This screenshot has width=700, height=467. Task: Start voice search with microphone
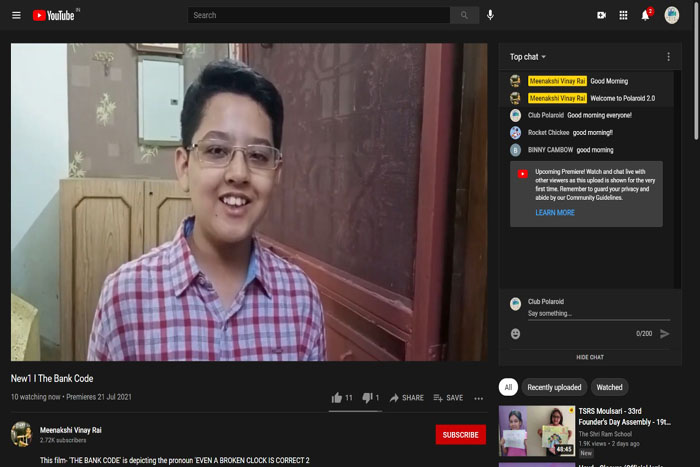[490, 15]
